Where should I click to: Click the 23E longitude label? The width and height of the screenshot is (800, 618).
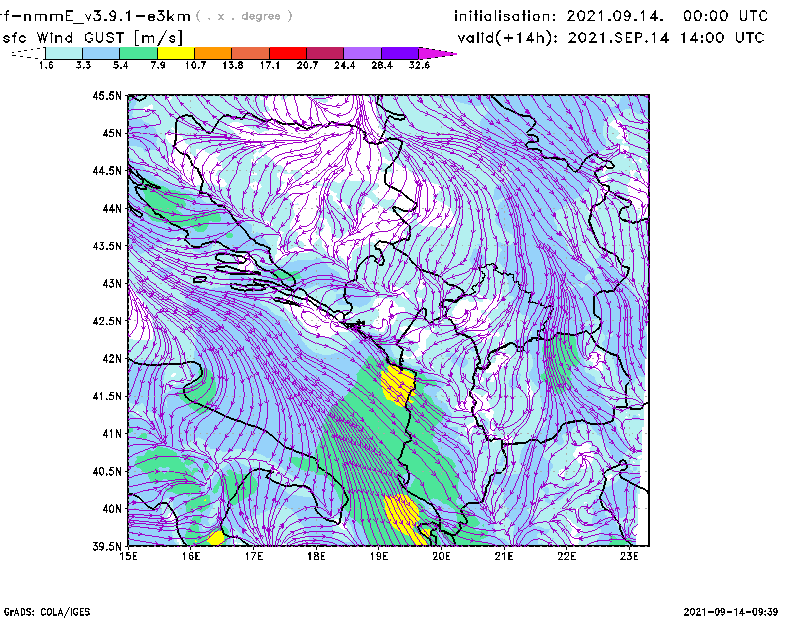[629, 556]
